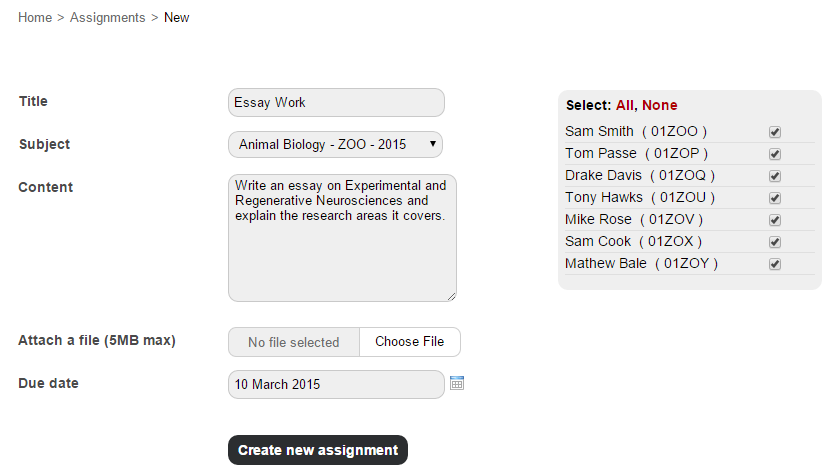The width and height of the screenshot is (830, 473).
Task: Toggle Tony Hawks student checkbox
Action: coord(775,198)
